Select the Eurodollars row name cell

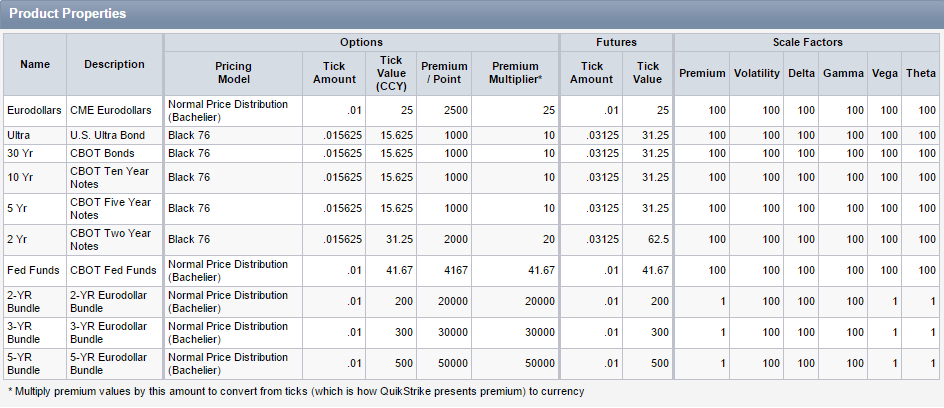point(35,111)
